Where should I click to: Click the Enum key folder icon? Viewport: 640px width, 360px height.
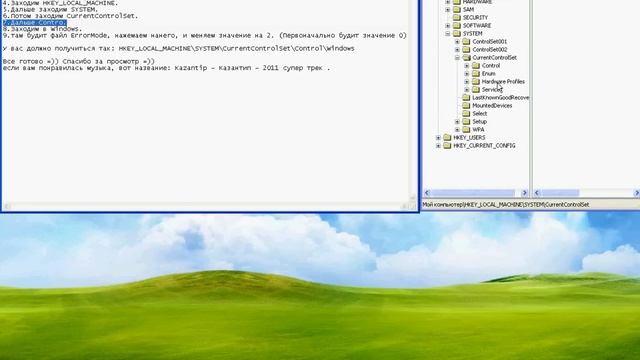tap(476, 73)
